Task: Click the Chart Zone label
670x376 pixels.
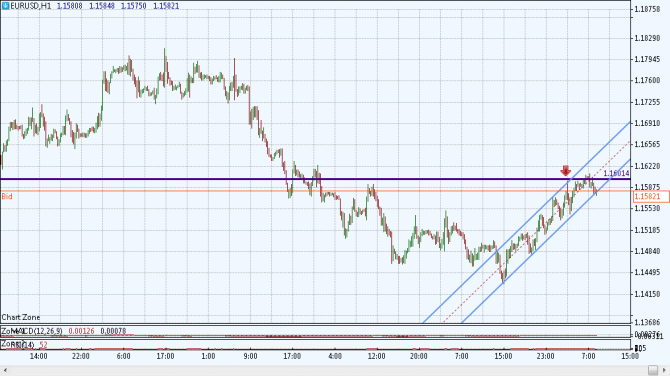Action: pos(21,317)
